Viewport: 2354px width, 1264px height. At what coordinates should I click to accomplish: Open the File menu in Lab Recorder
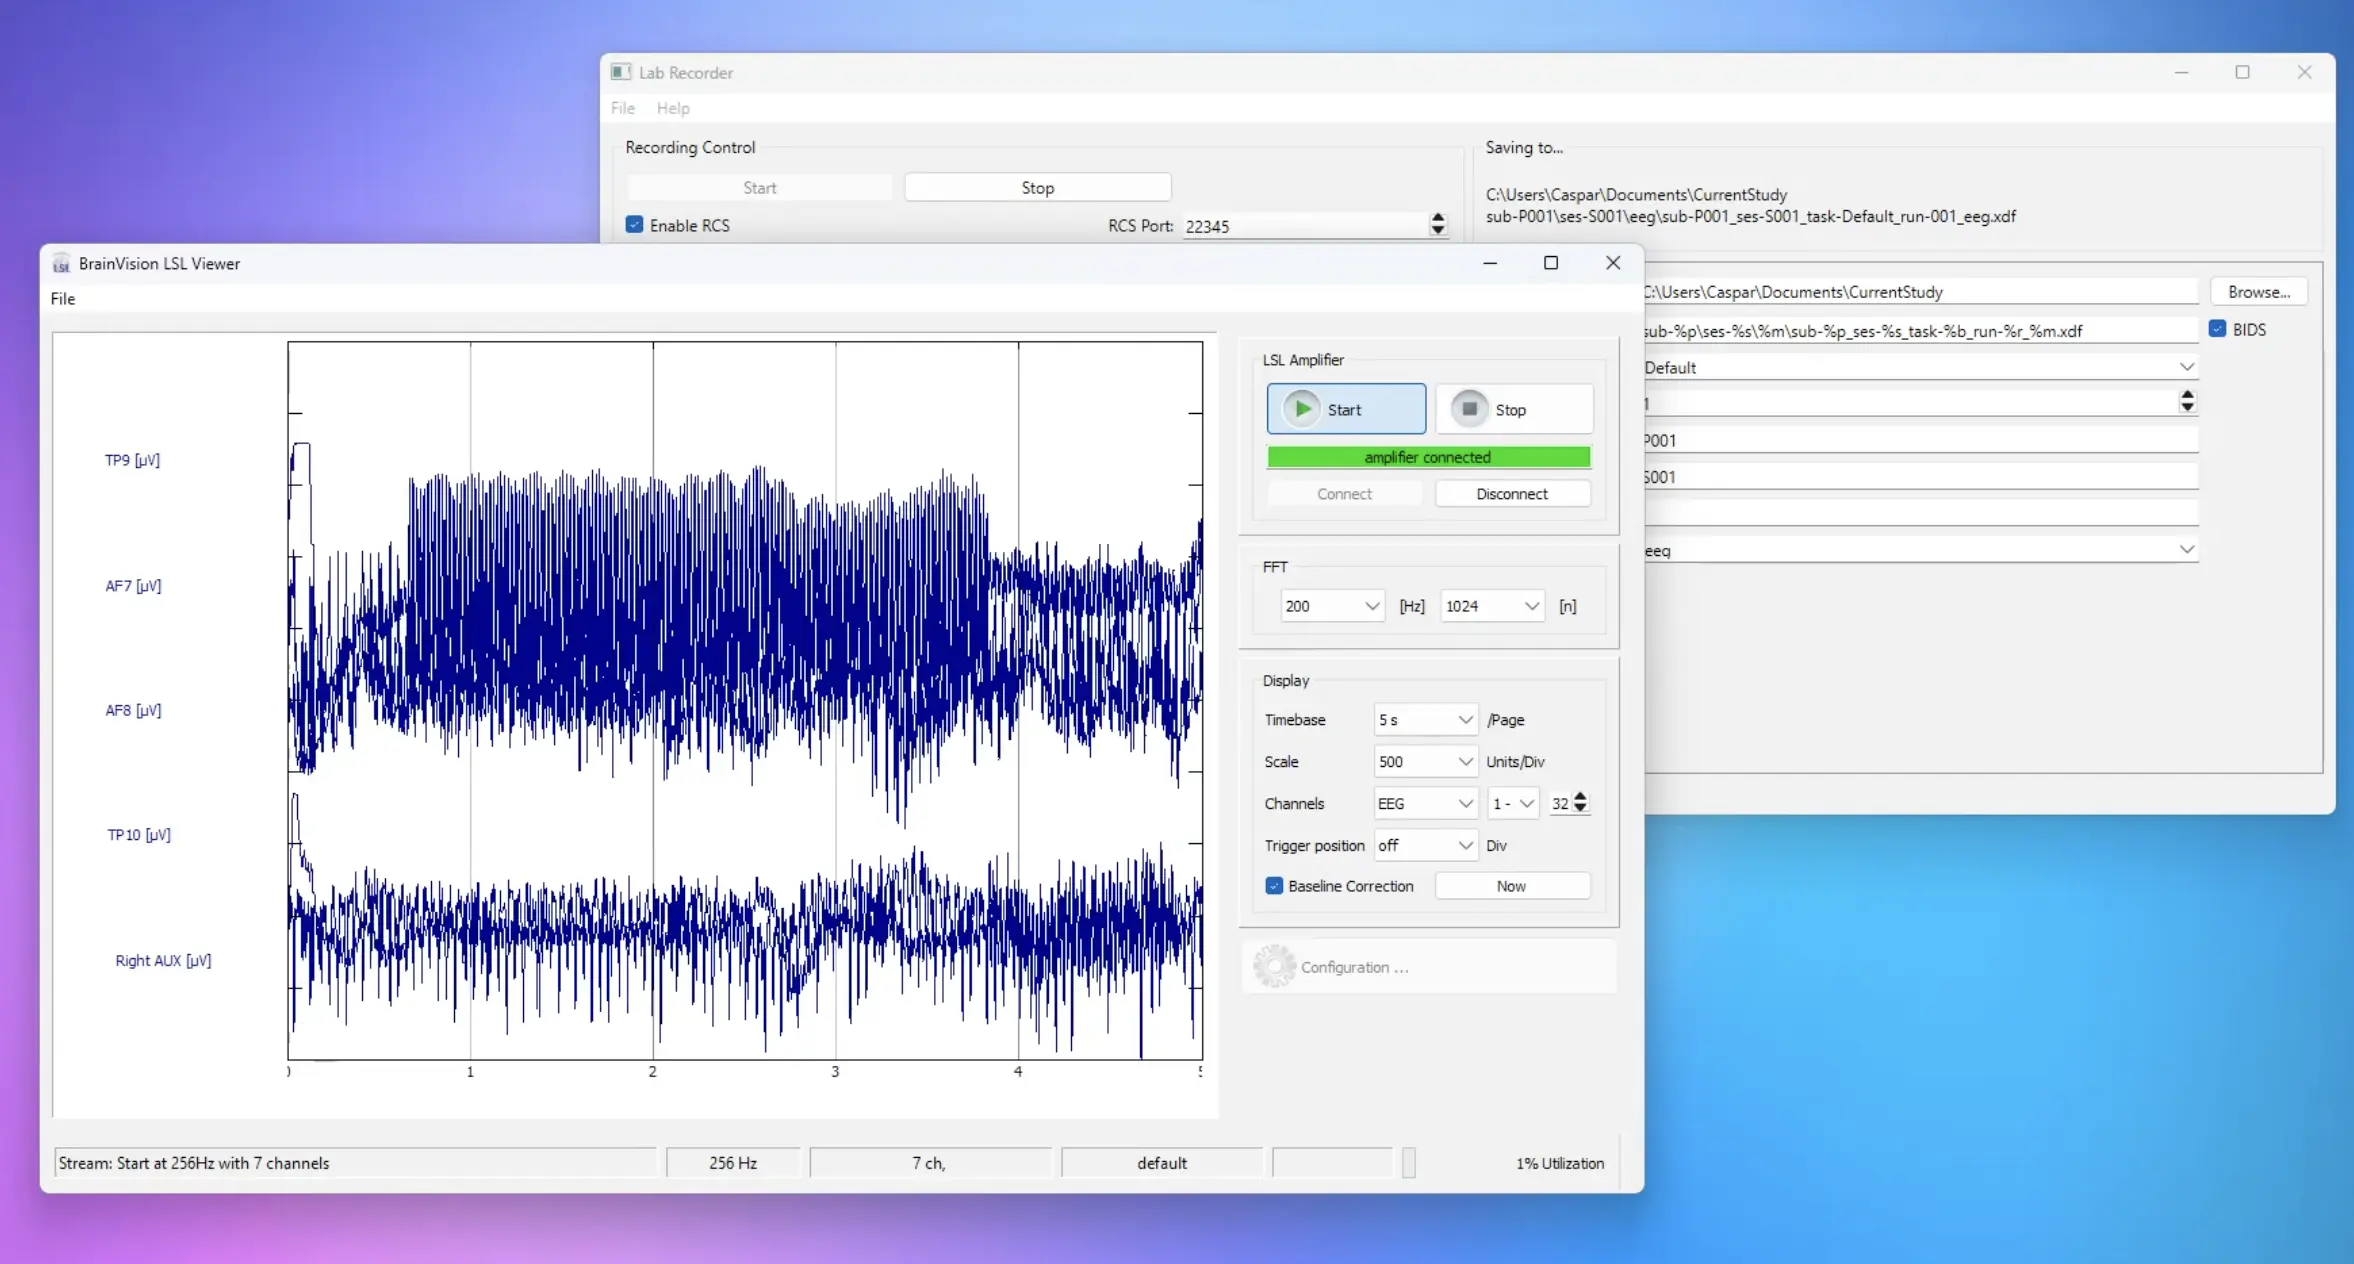(622, 108)
